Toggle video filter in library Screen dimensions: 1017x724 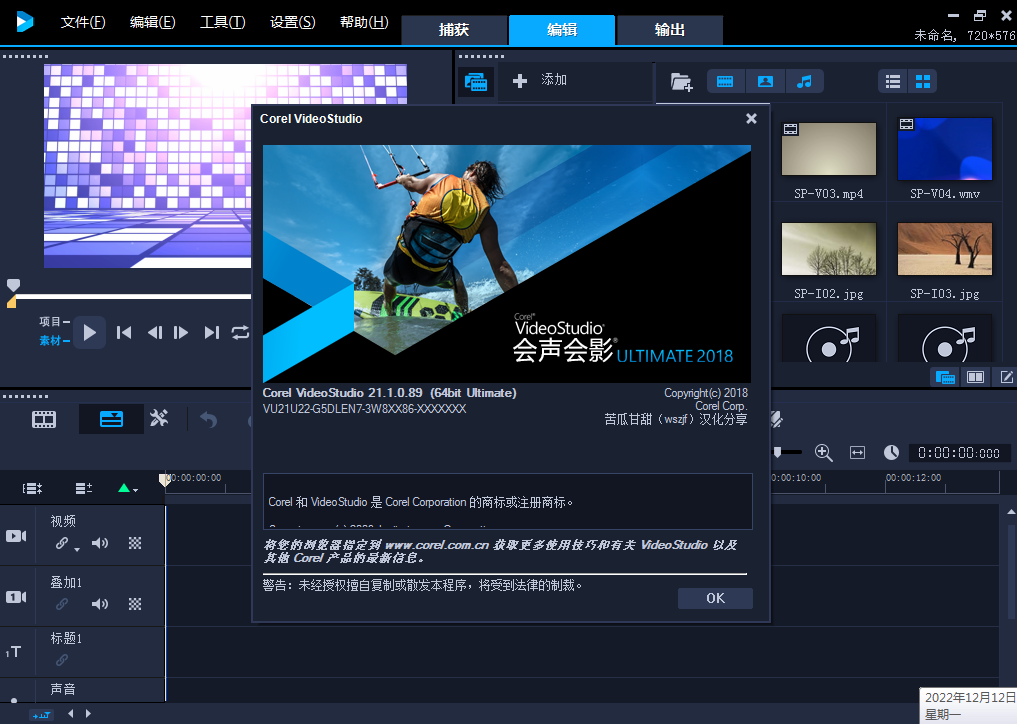725,81
